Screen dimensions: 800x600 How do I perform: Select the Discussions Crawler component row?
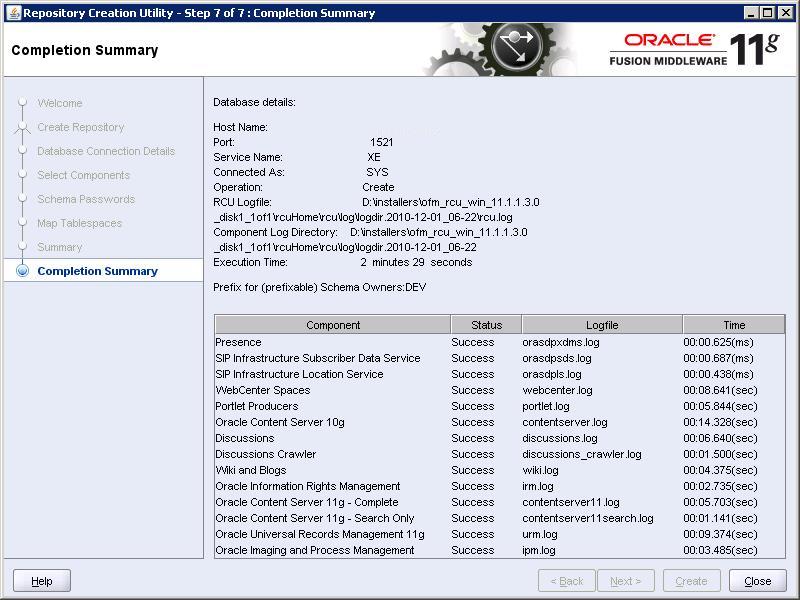click(x=499, y=454)
